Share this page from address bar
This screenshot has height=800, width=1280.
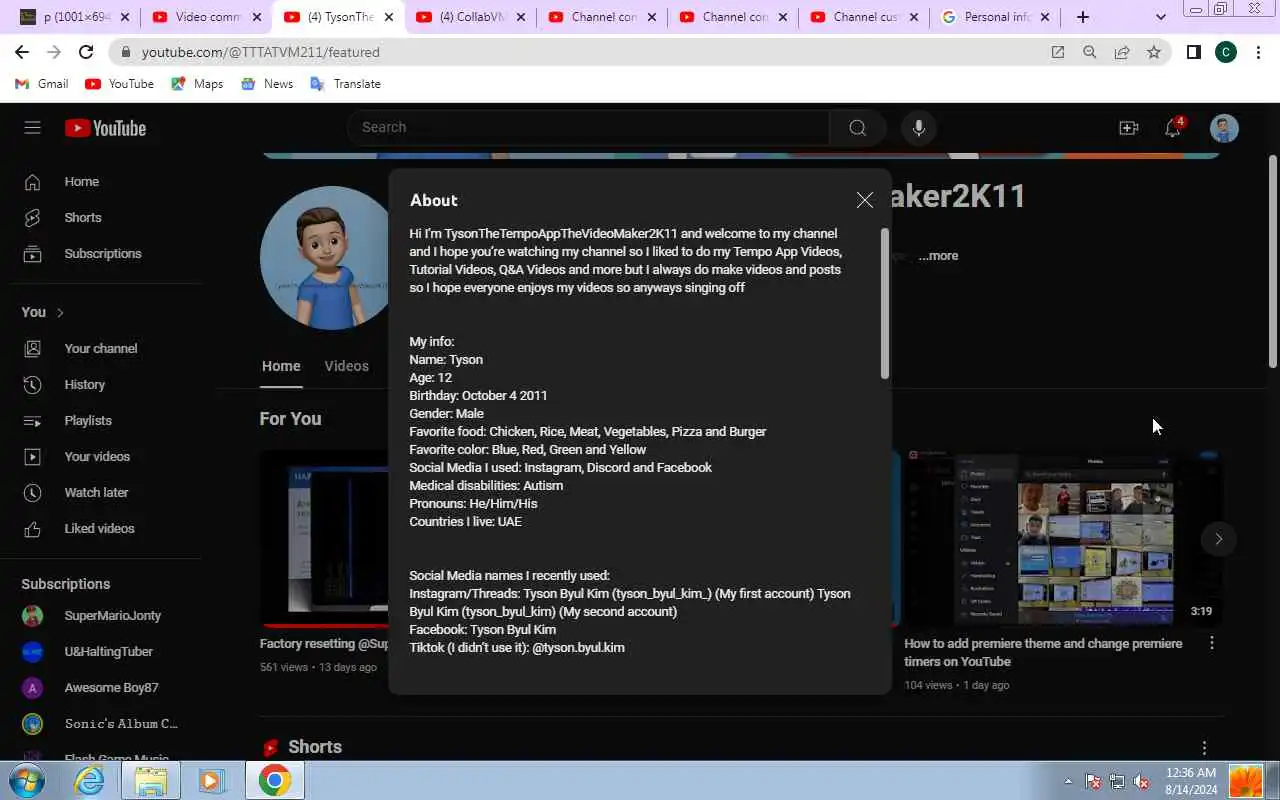[x=1122, y=52]
